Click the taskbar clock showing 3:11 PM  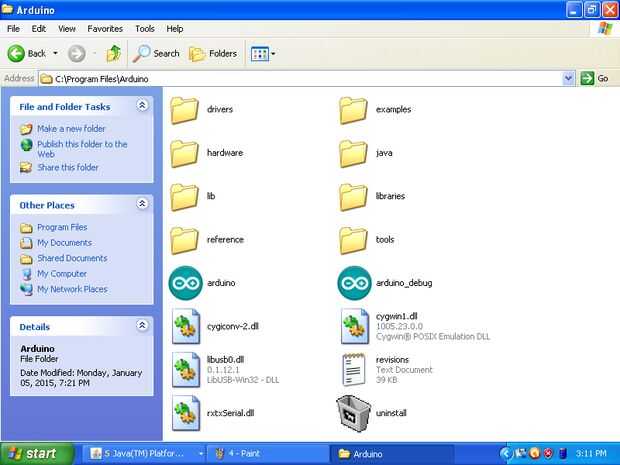(591, 453)
